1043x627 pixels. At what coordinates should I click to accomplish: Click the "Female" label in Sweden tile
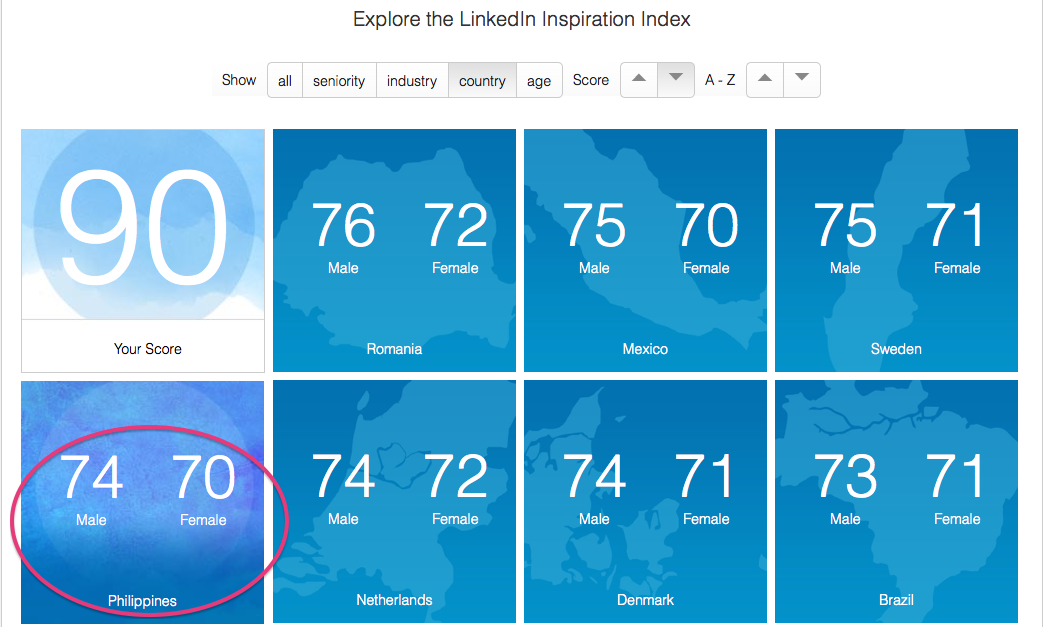pos(957,268)
